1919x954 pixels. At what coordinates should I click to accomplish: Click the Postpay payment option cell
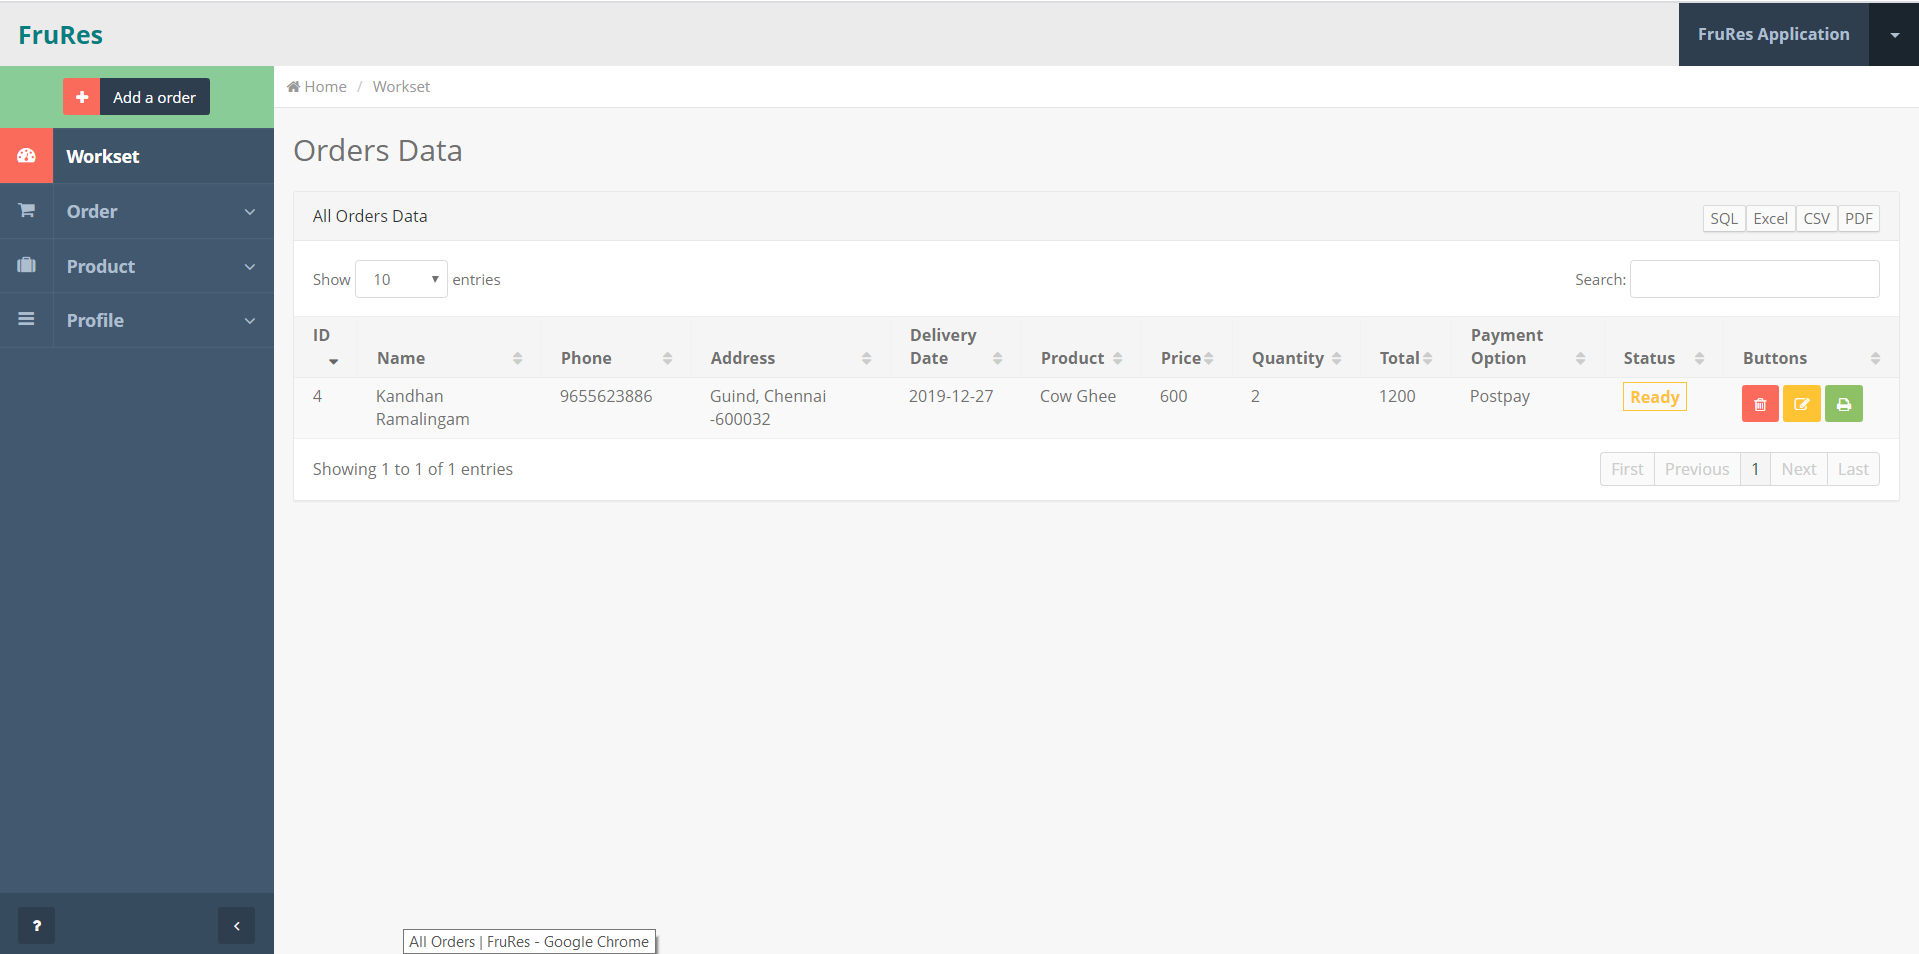[x=1500, y=396]
